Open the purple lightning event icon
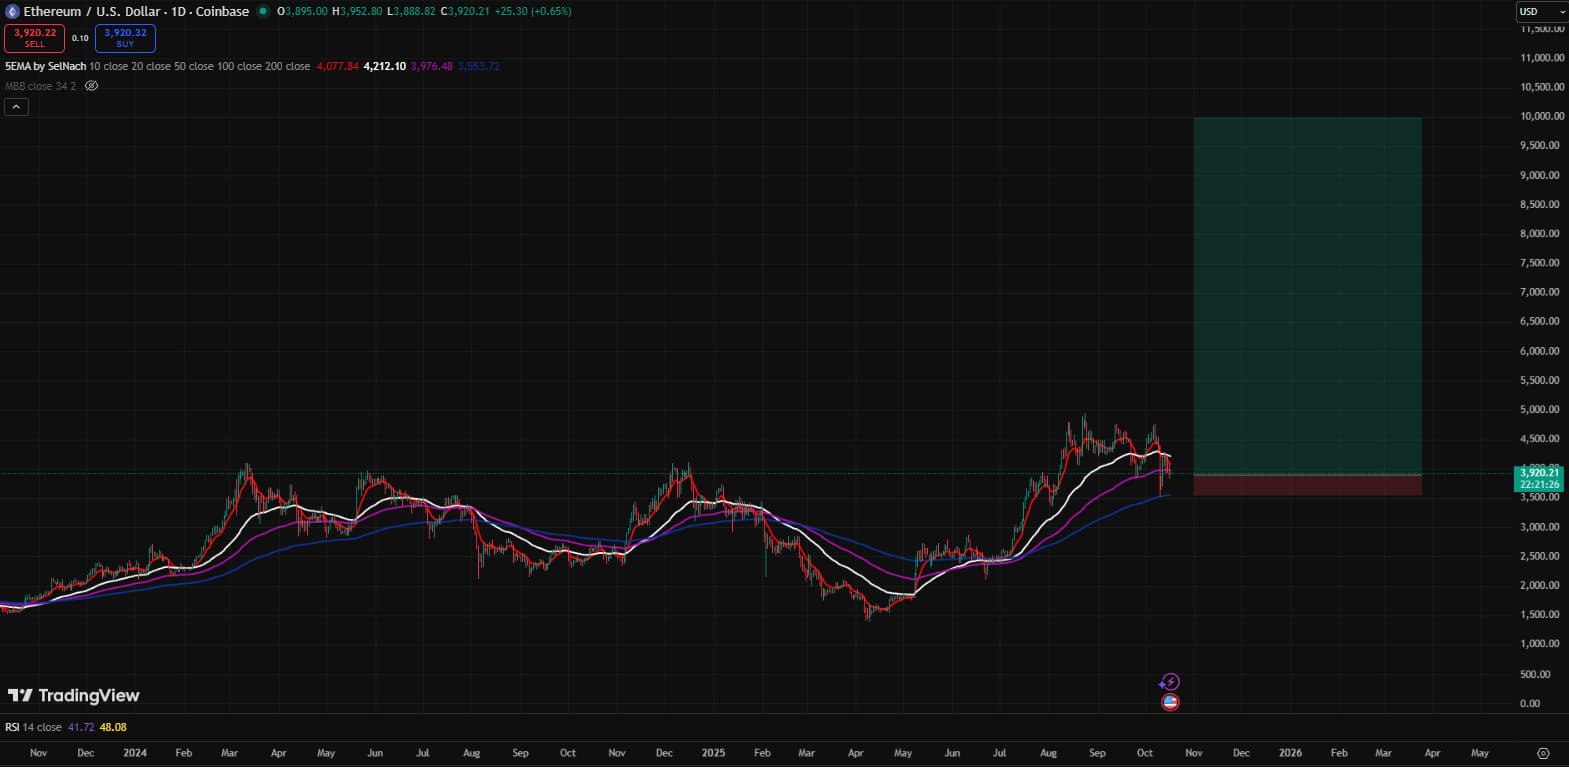This screenshot has height=767, width=1569. point(1169,682)
